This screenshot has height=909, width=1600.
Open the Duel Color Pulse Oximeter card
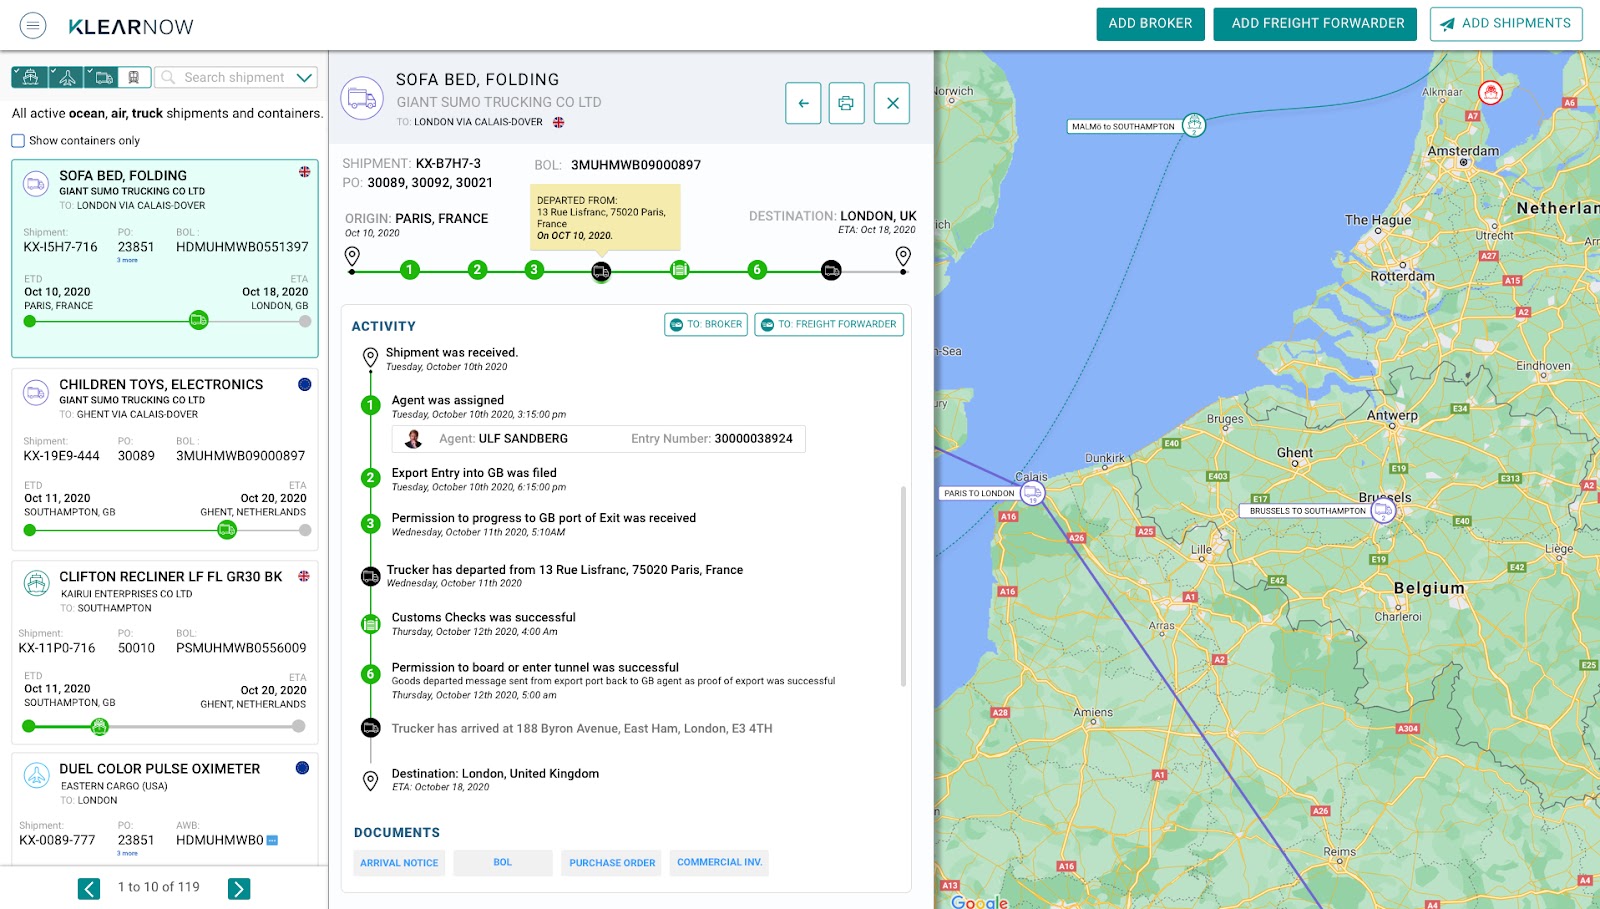165,809
